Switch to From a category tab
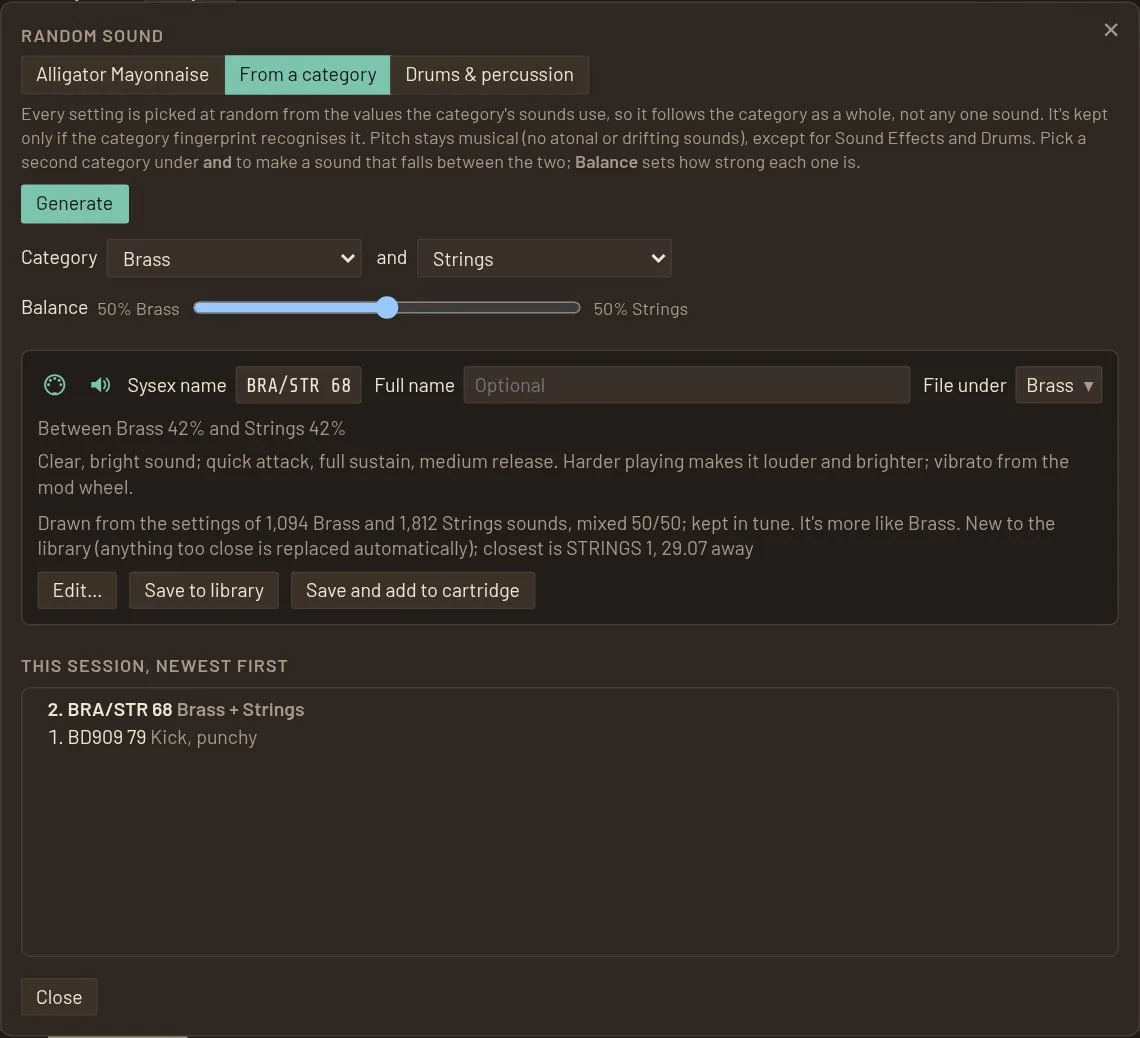Image resolution: width=1140 pixels, height=1038 pixels. 308,75
